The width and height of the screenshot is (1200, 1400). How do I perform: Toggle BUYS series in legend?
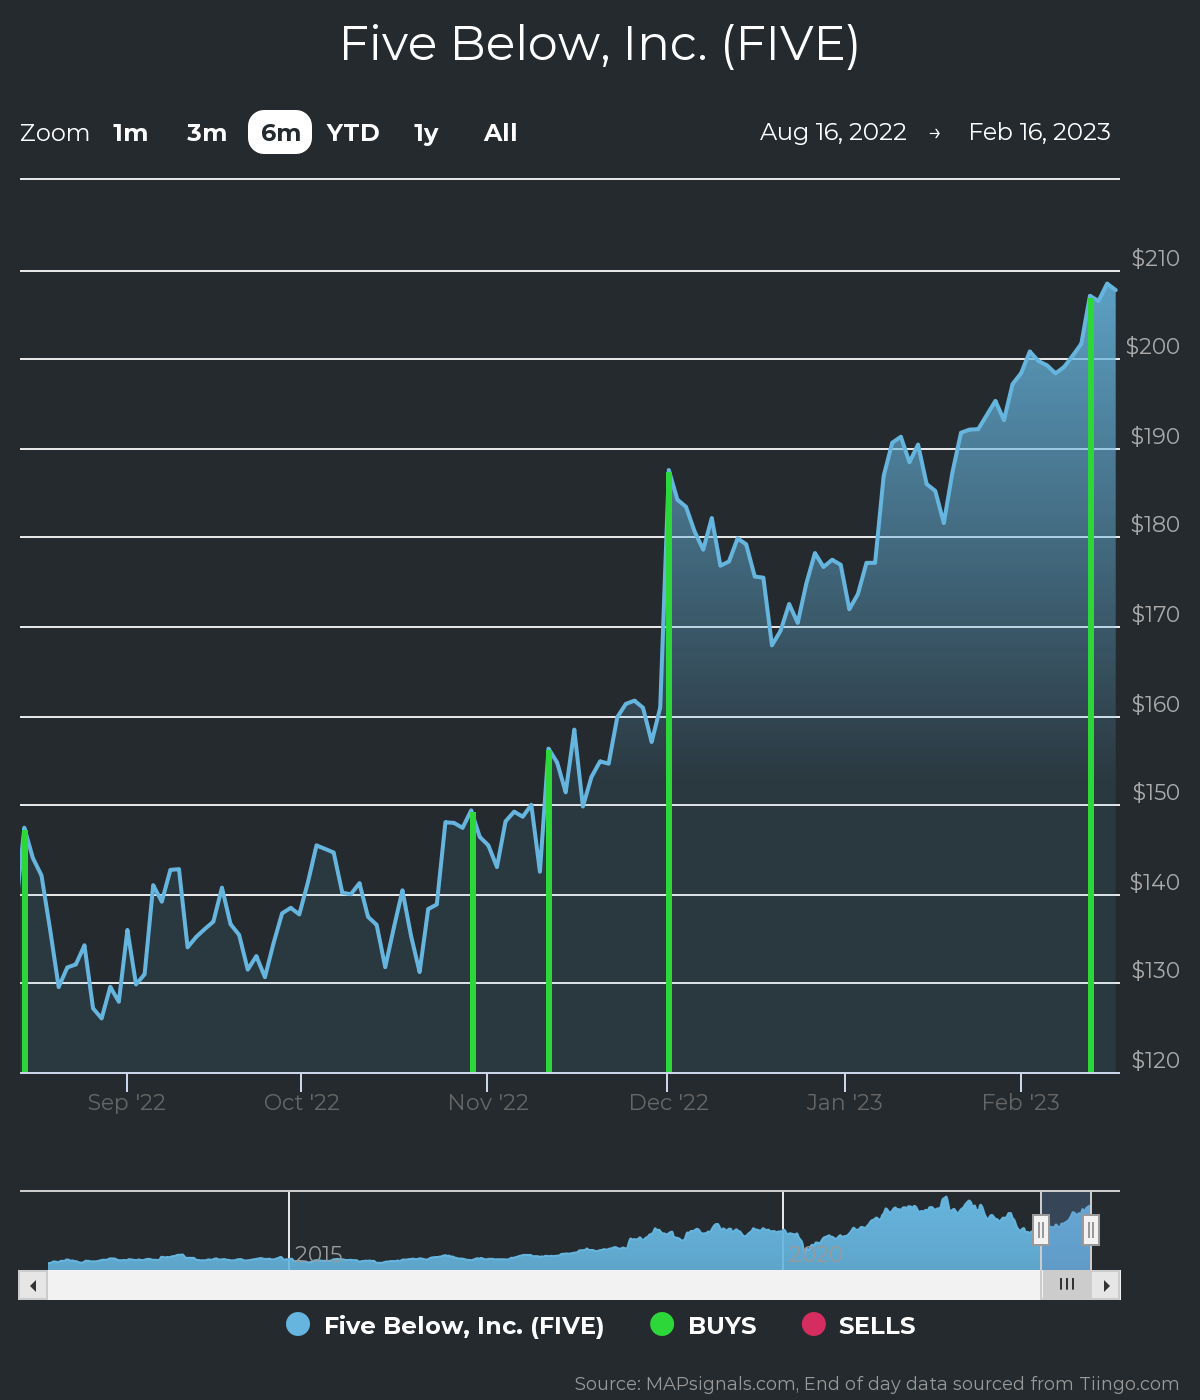703,1325
